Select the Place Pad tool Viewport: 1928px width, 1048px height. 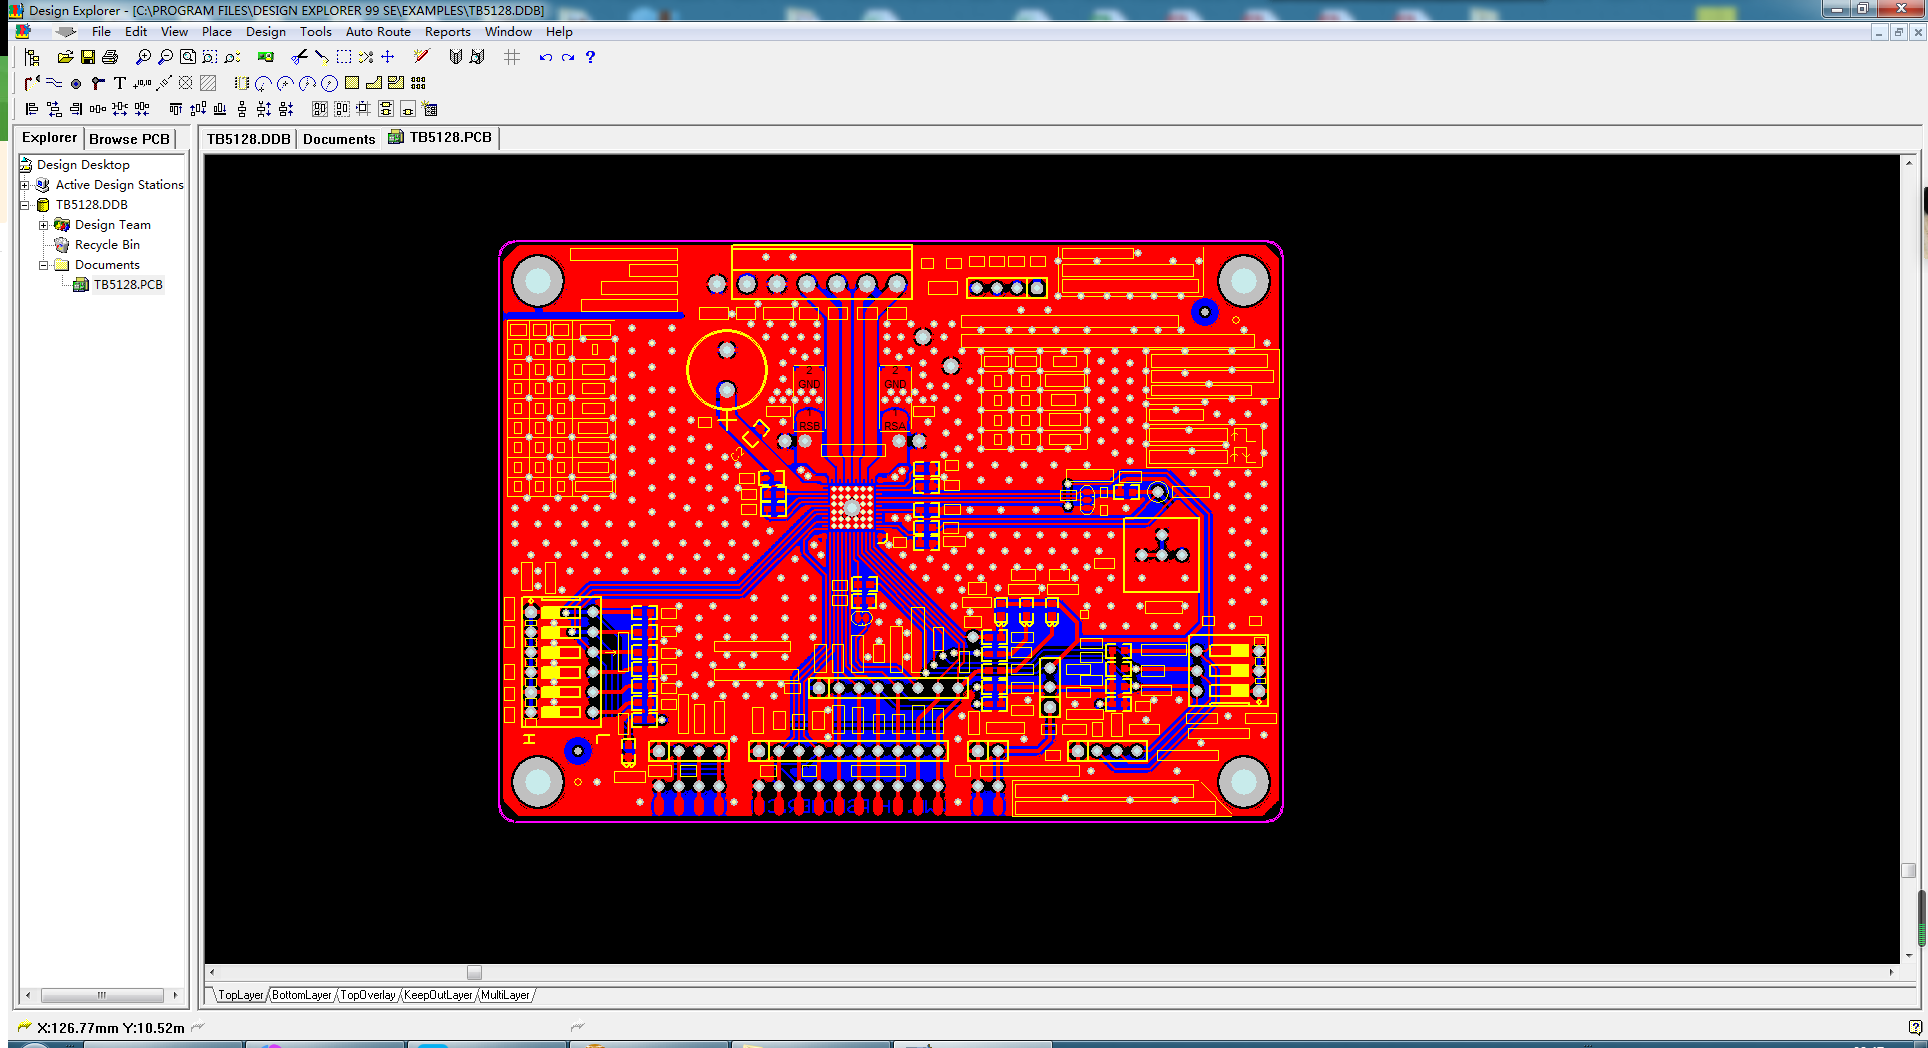(75, 84)
